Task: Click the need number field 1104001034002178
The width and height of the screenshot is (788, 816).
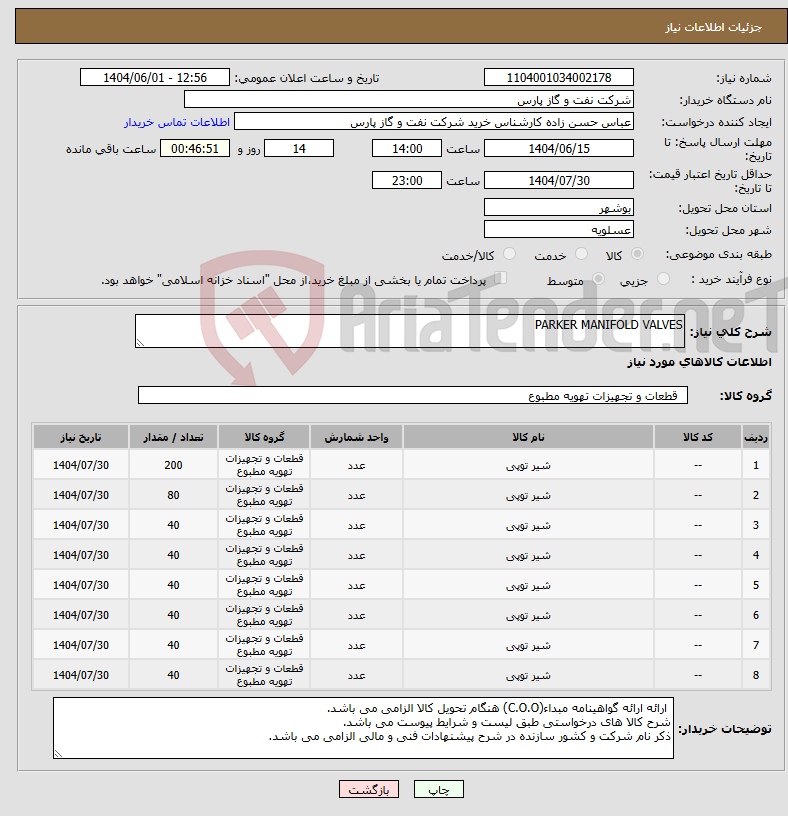Action: [x=558, y=78]
